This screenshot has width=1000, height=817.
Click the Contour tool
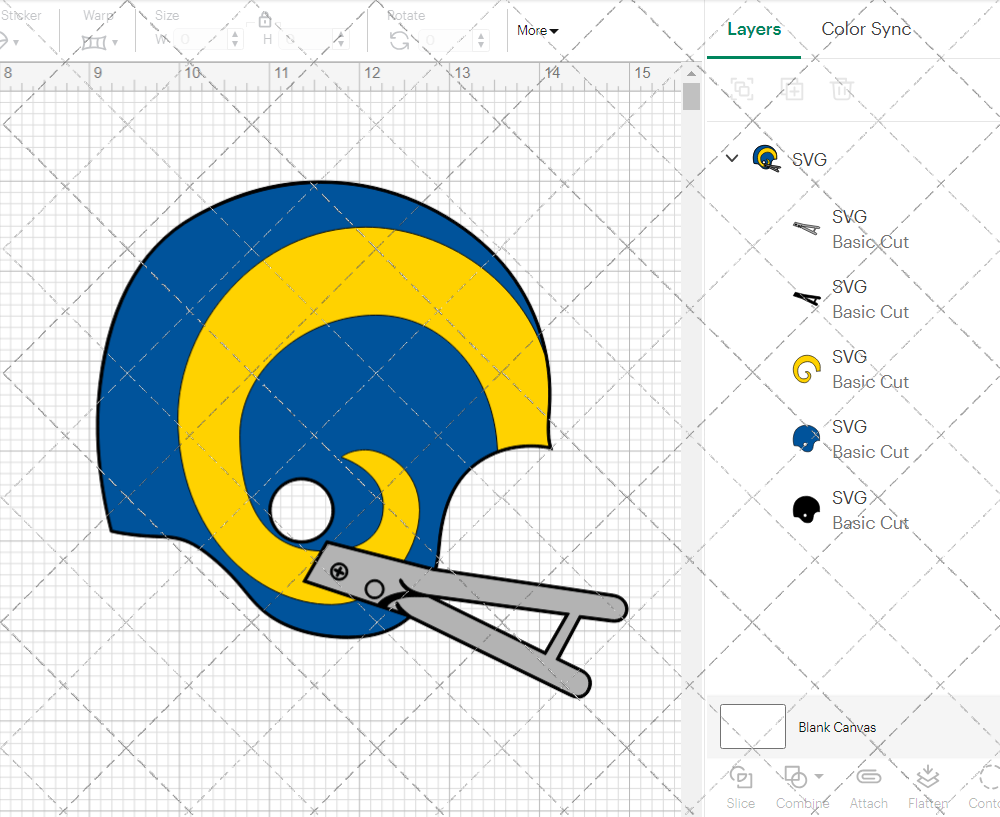[984, 788]
